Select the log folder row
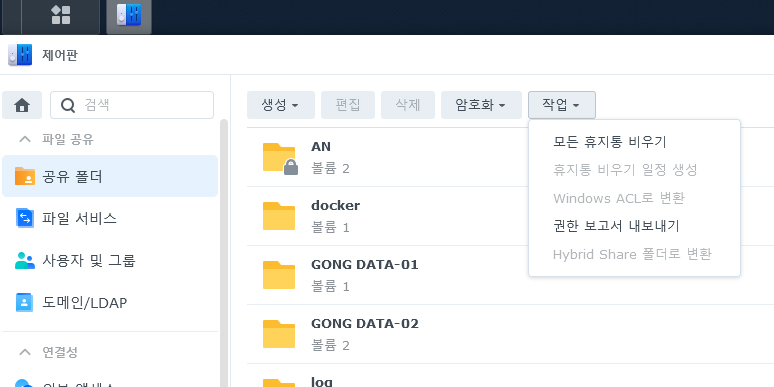The height and width of the screenshot is (387, 774). [x=510, y=376]
